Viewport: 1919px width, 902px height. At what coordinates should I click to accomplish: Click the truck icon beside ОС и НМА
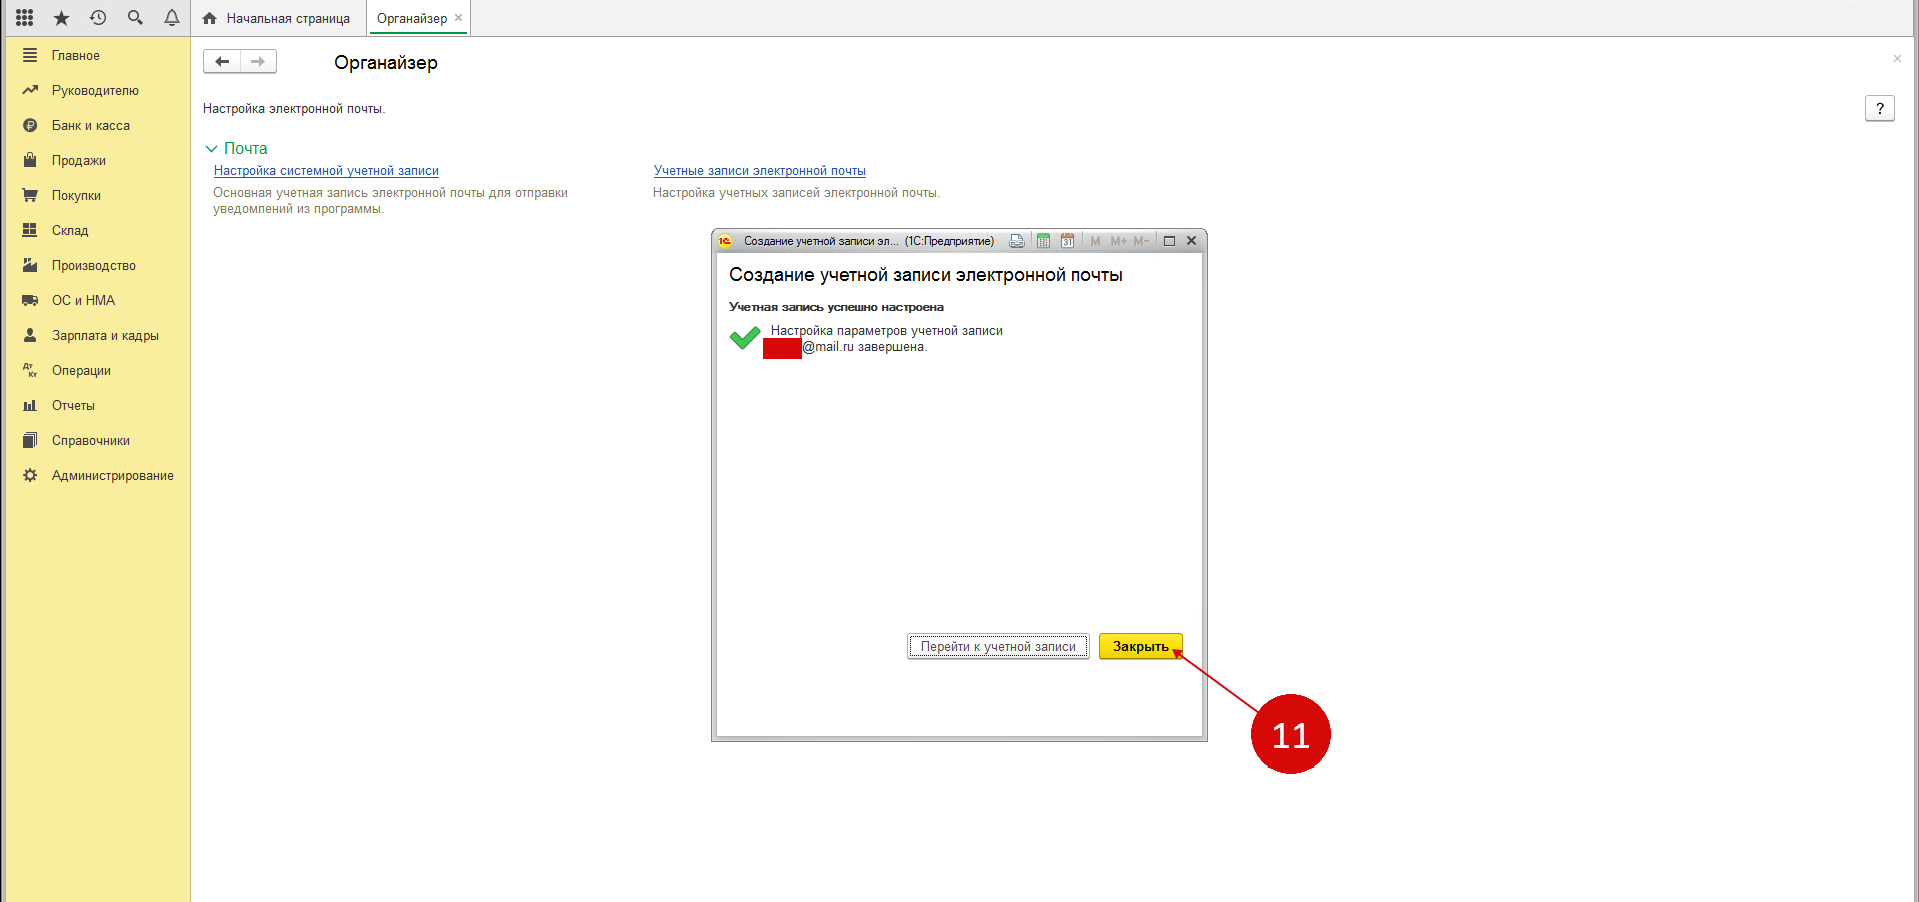point(30,300)
